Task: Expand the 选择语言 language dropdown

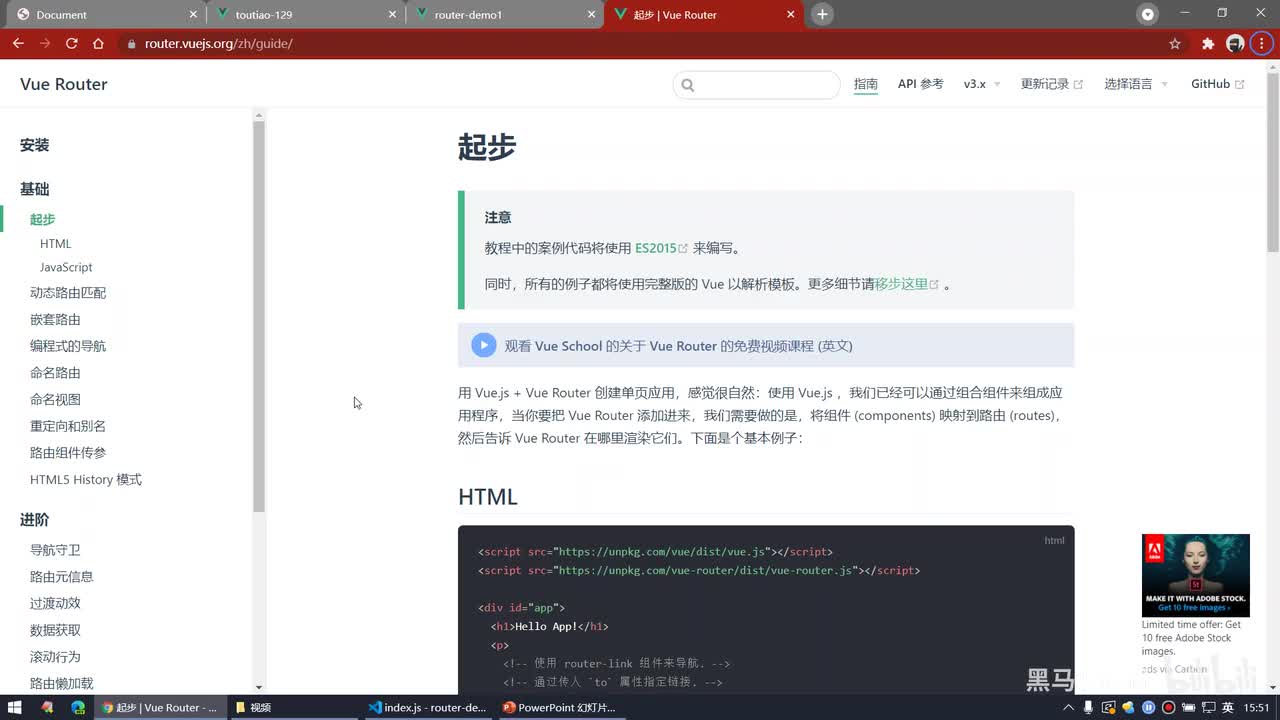Action: click(x=1136, y=84)
